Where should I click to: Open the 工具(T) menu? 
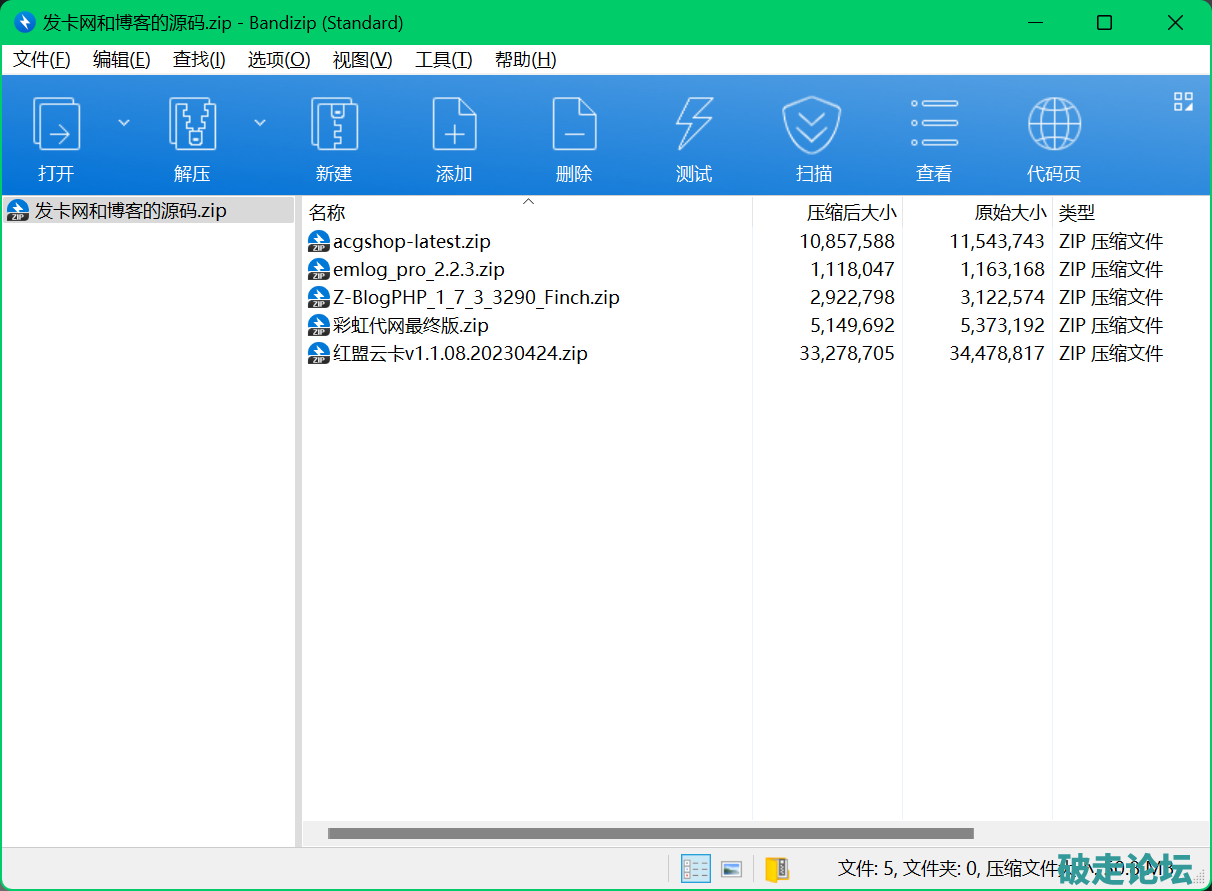(x=443, y=60)
